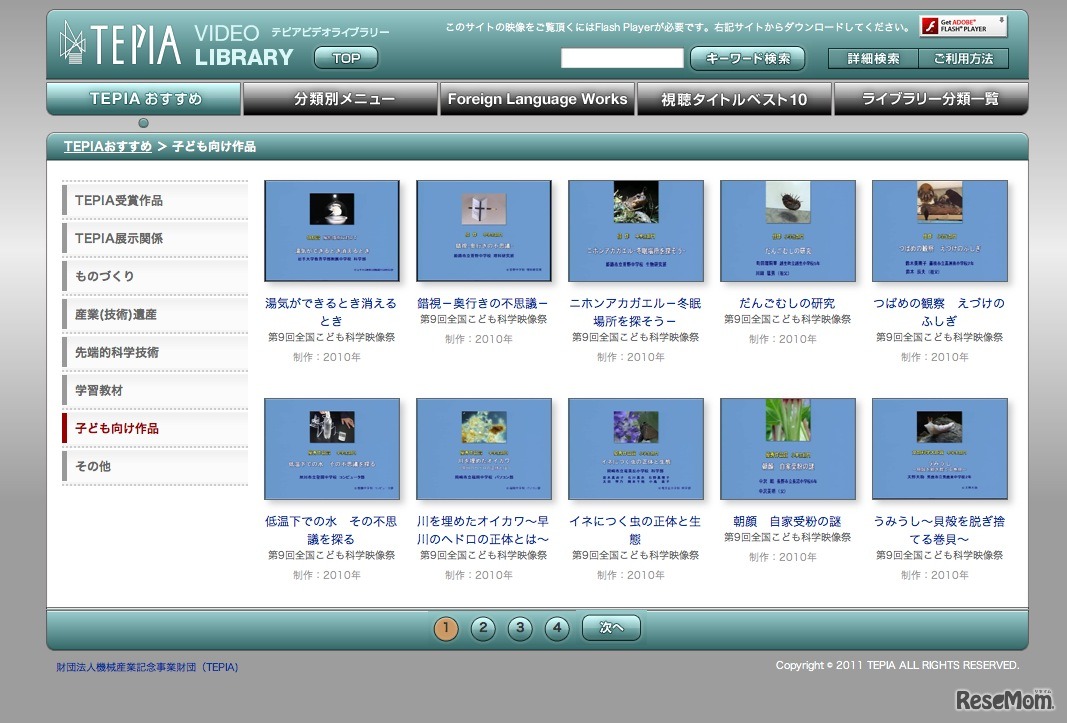Switch to Foreign Language Works tab
This screenshot has height=723, width=1067.
[x=538, y=99]
